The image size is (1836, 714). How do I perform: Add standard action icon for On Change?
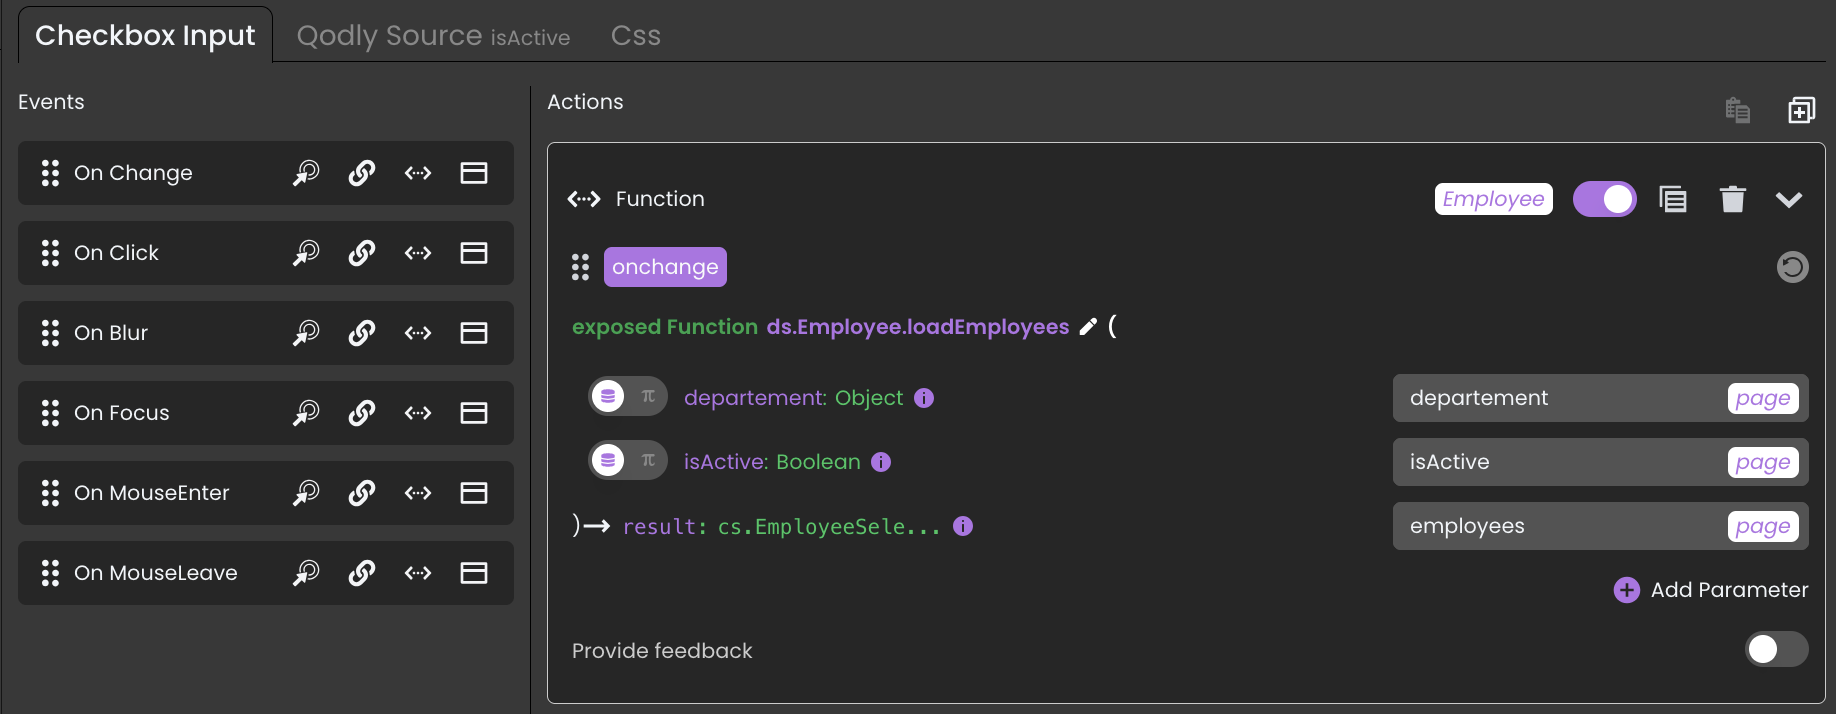tap(306, 173)
